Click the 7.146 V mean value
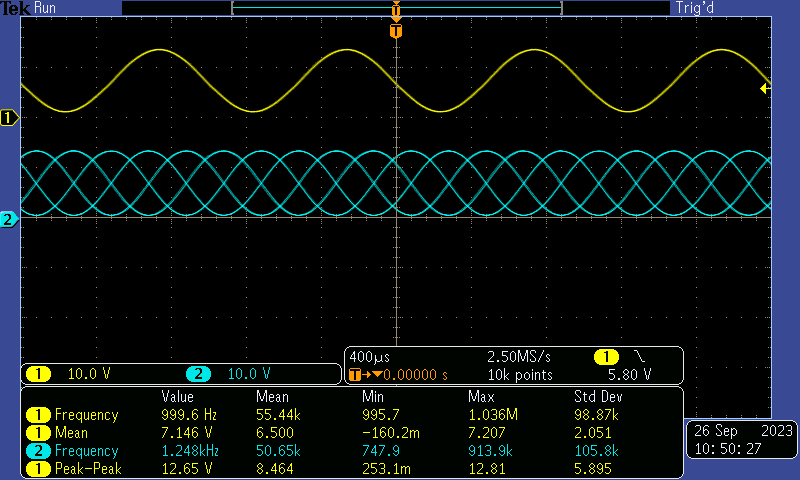The image size is (800, 480). click(187, 433)
